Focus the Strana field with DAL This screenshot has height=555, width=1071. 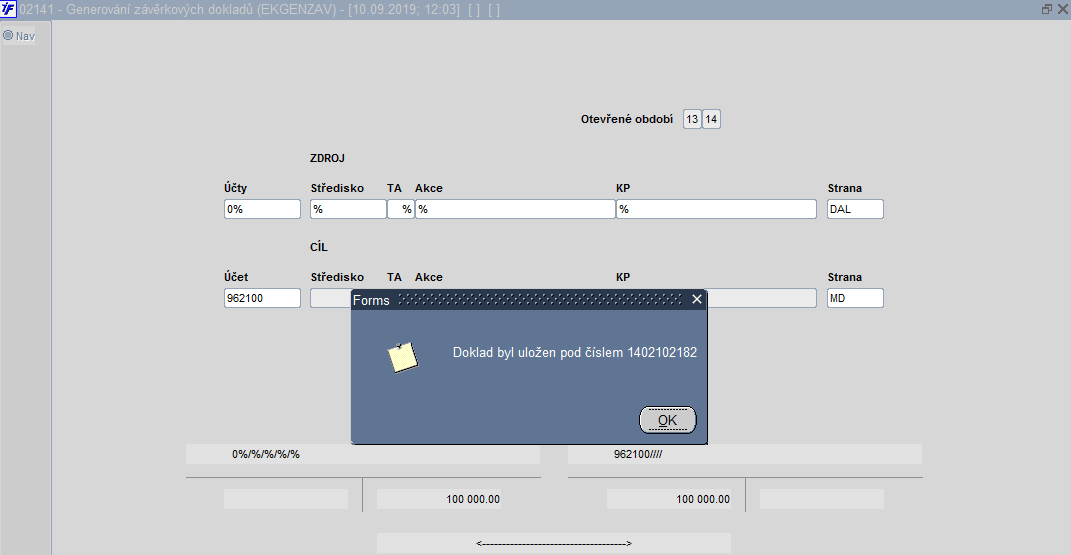click(855, 209)
